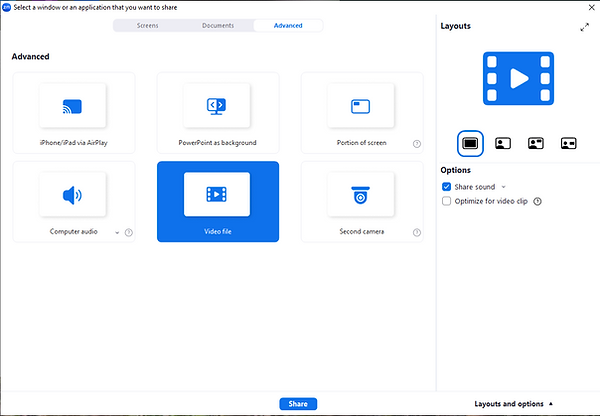Image resolution: width=600 pixels, height=416 pixels.
Task: Switch to the Screens tab
Action: coord(147,26)
